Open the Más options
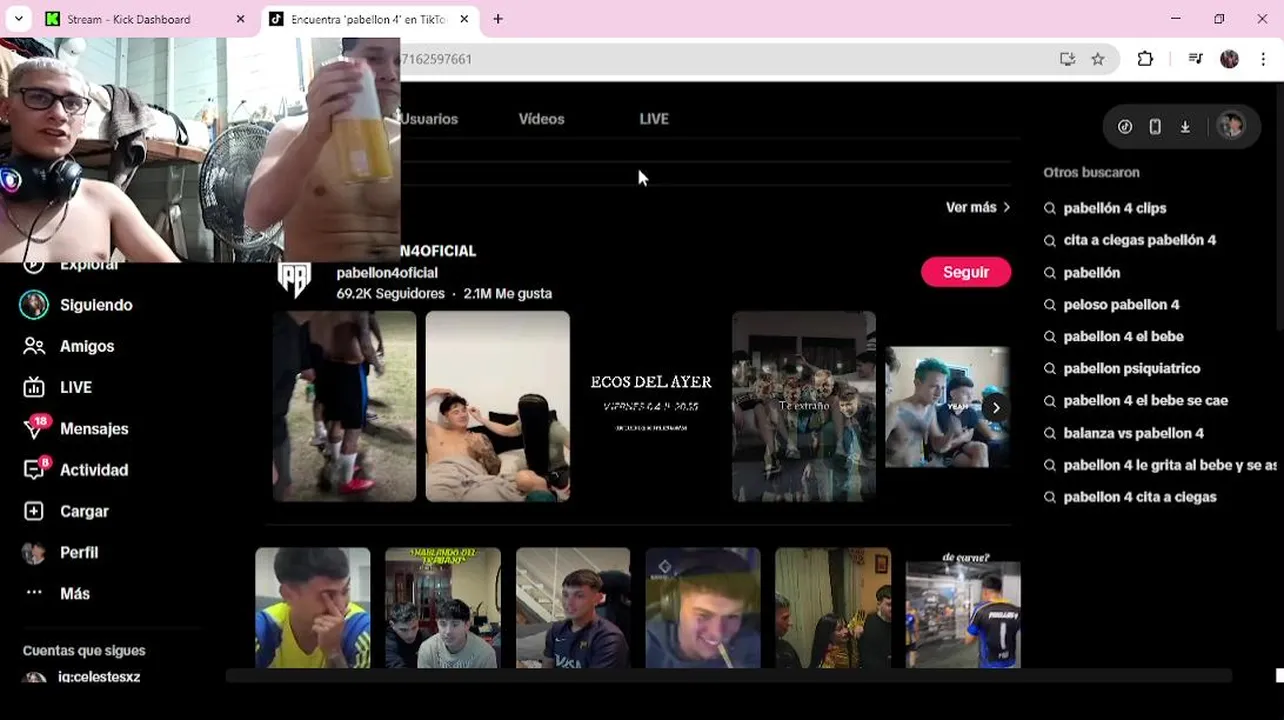The width and height of the screenshot is (1284, 720). 57,593
